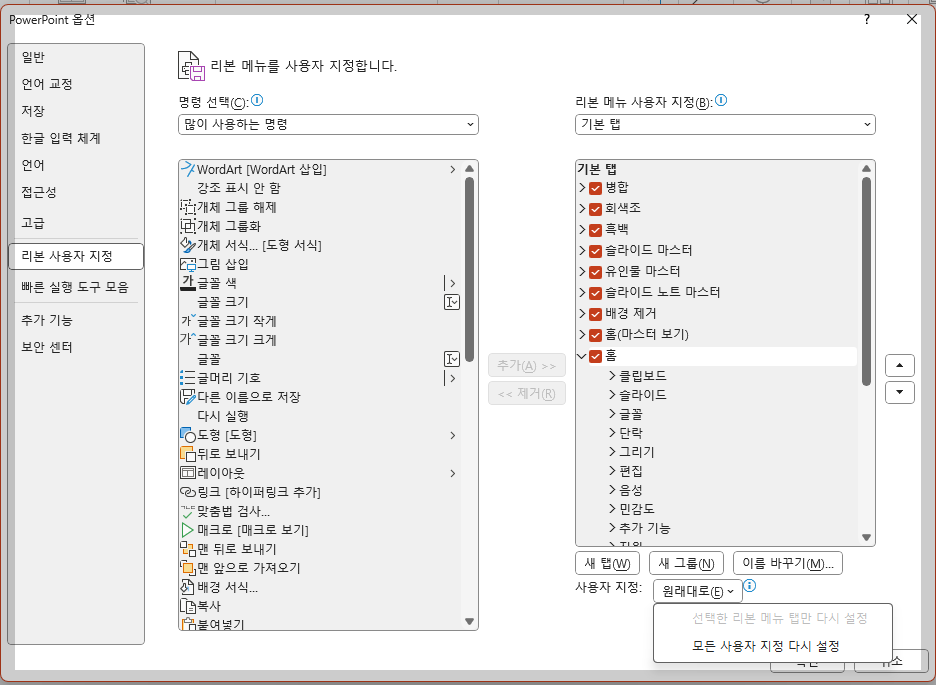Open the 원래대로 reset dropdown

[x=698, y=591]
